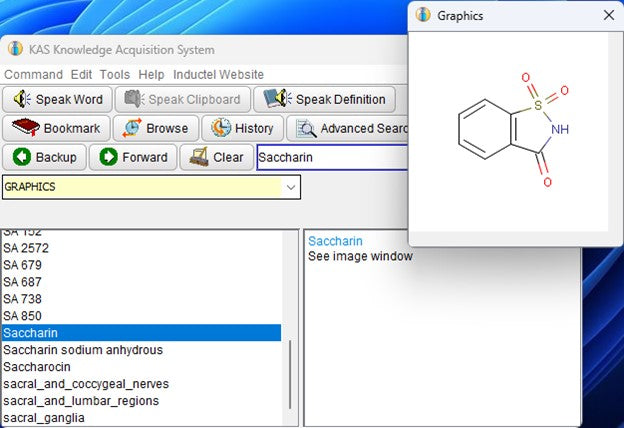Select sacral_ganglia entry
The width and height of the screenshot is (624, 428).
tap(141, 418)
